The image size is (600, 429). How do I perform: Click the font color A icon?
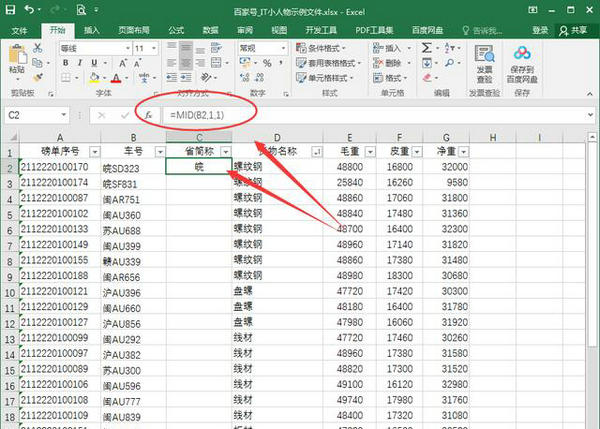(x=116, y=78)
